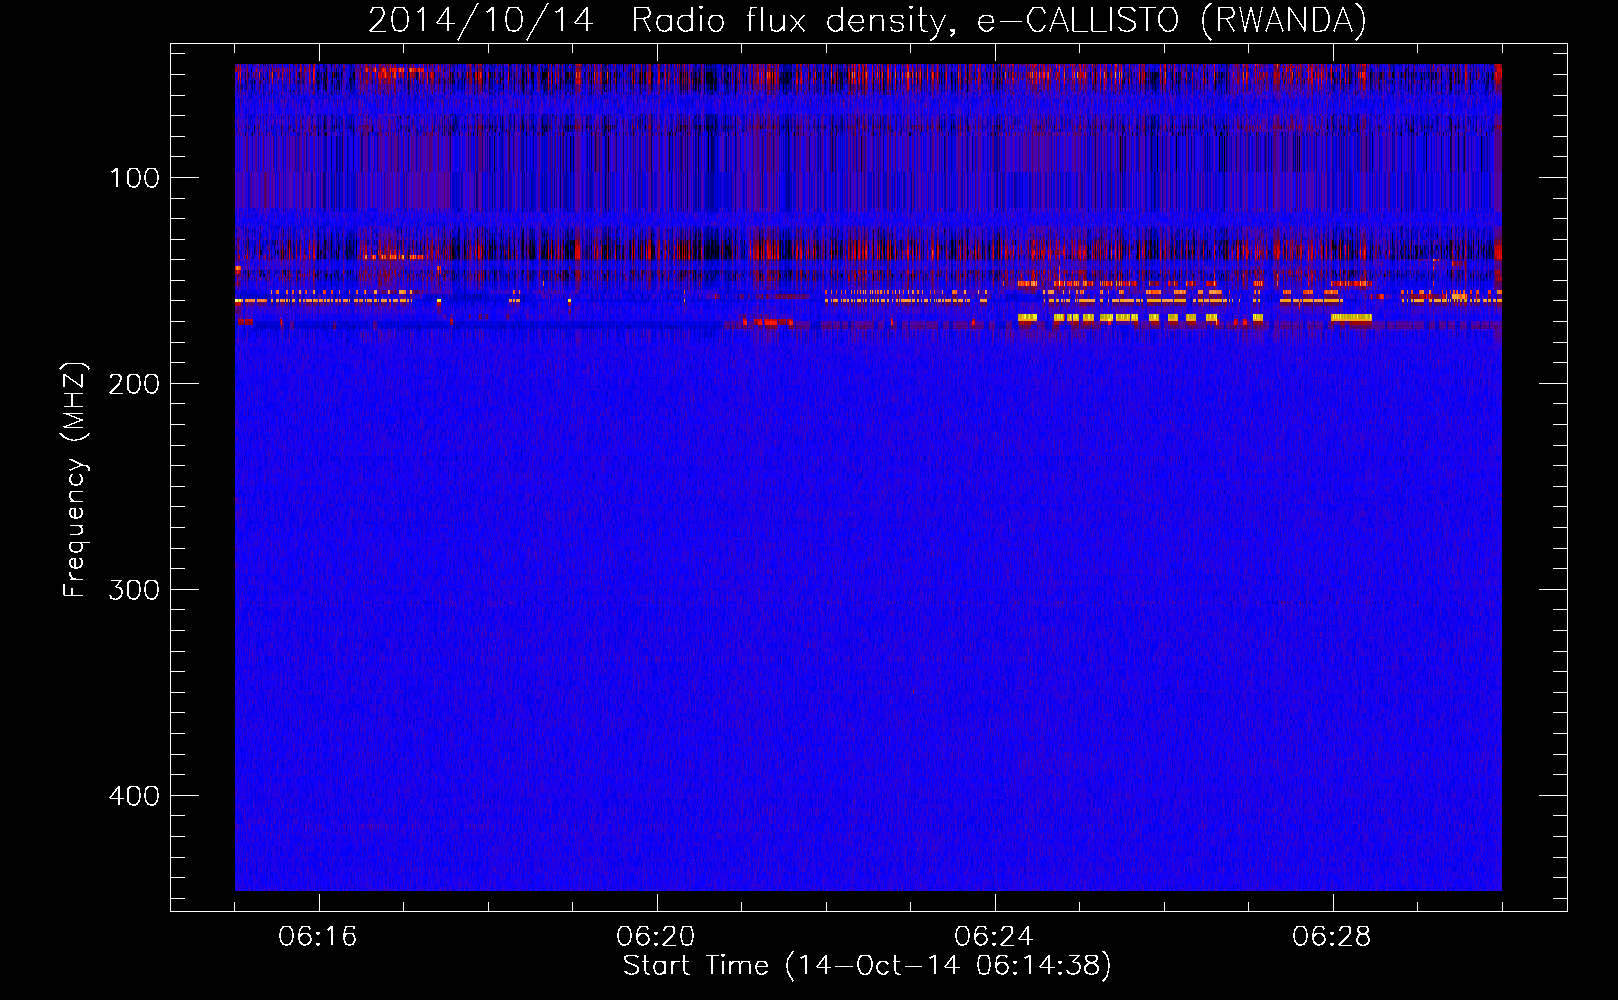Click the red emission patch near 06:21
1618x1000 pixels.
click(767, 322)
